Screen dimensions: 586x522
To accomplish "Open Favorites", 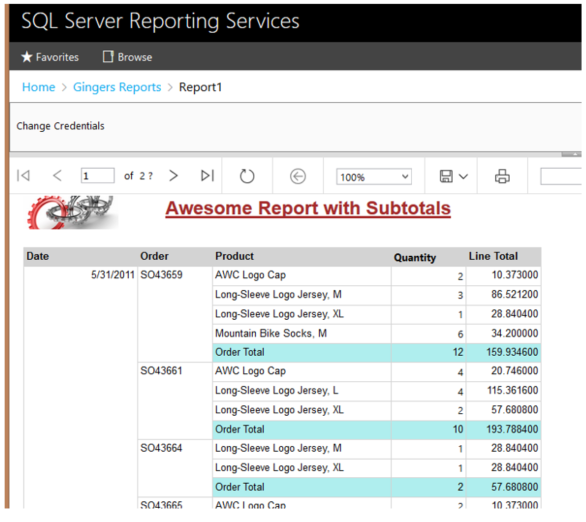I will [x=50, y=57].
